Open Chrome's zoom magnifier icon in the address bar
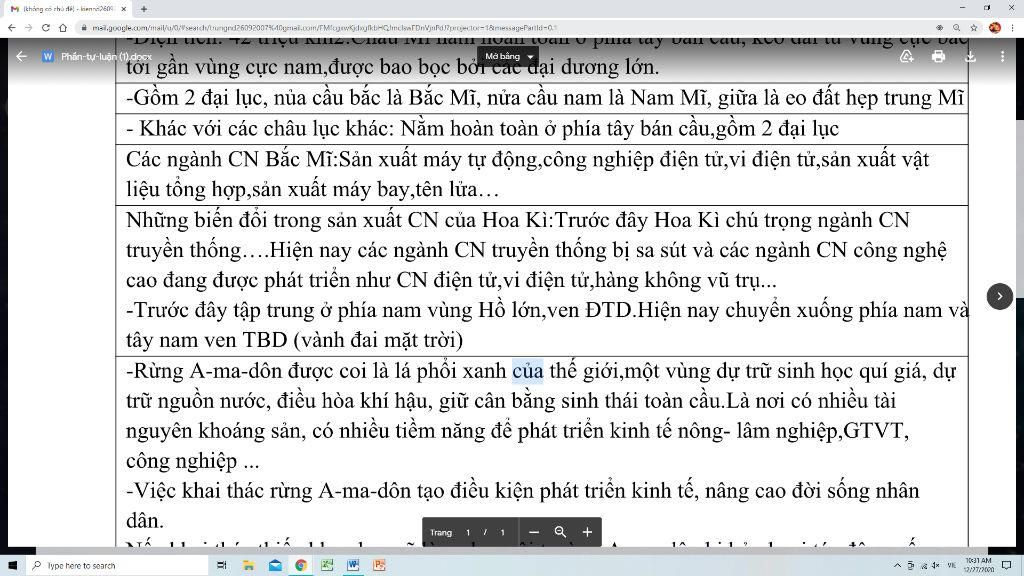 [956, 27]
